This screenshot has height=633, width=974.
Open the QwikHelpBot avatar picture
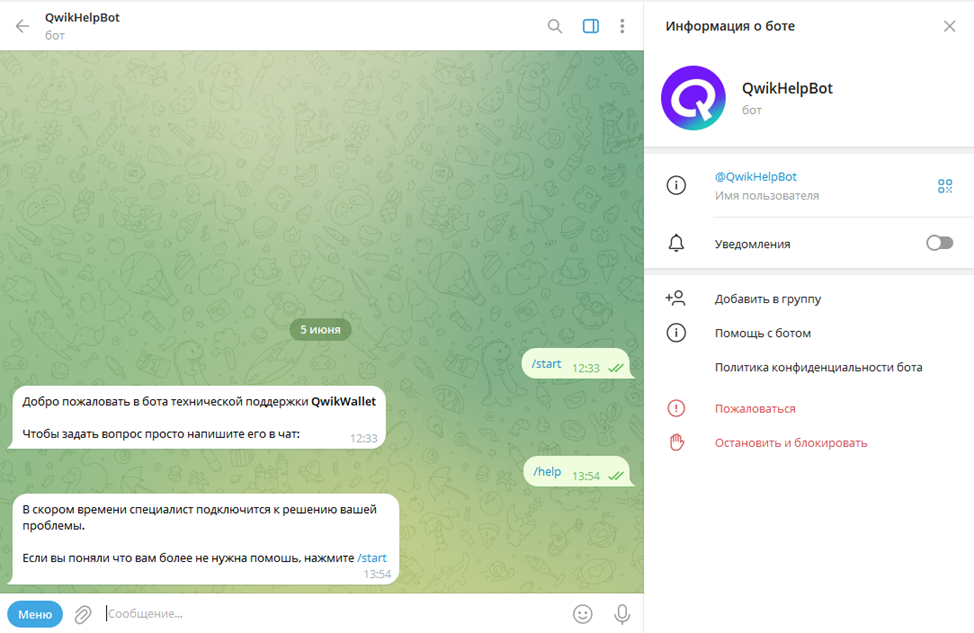pyautogui.click(x=693, y=98)
